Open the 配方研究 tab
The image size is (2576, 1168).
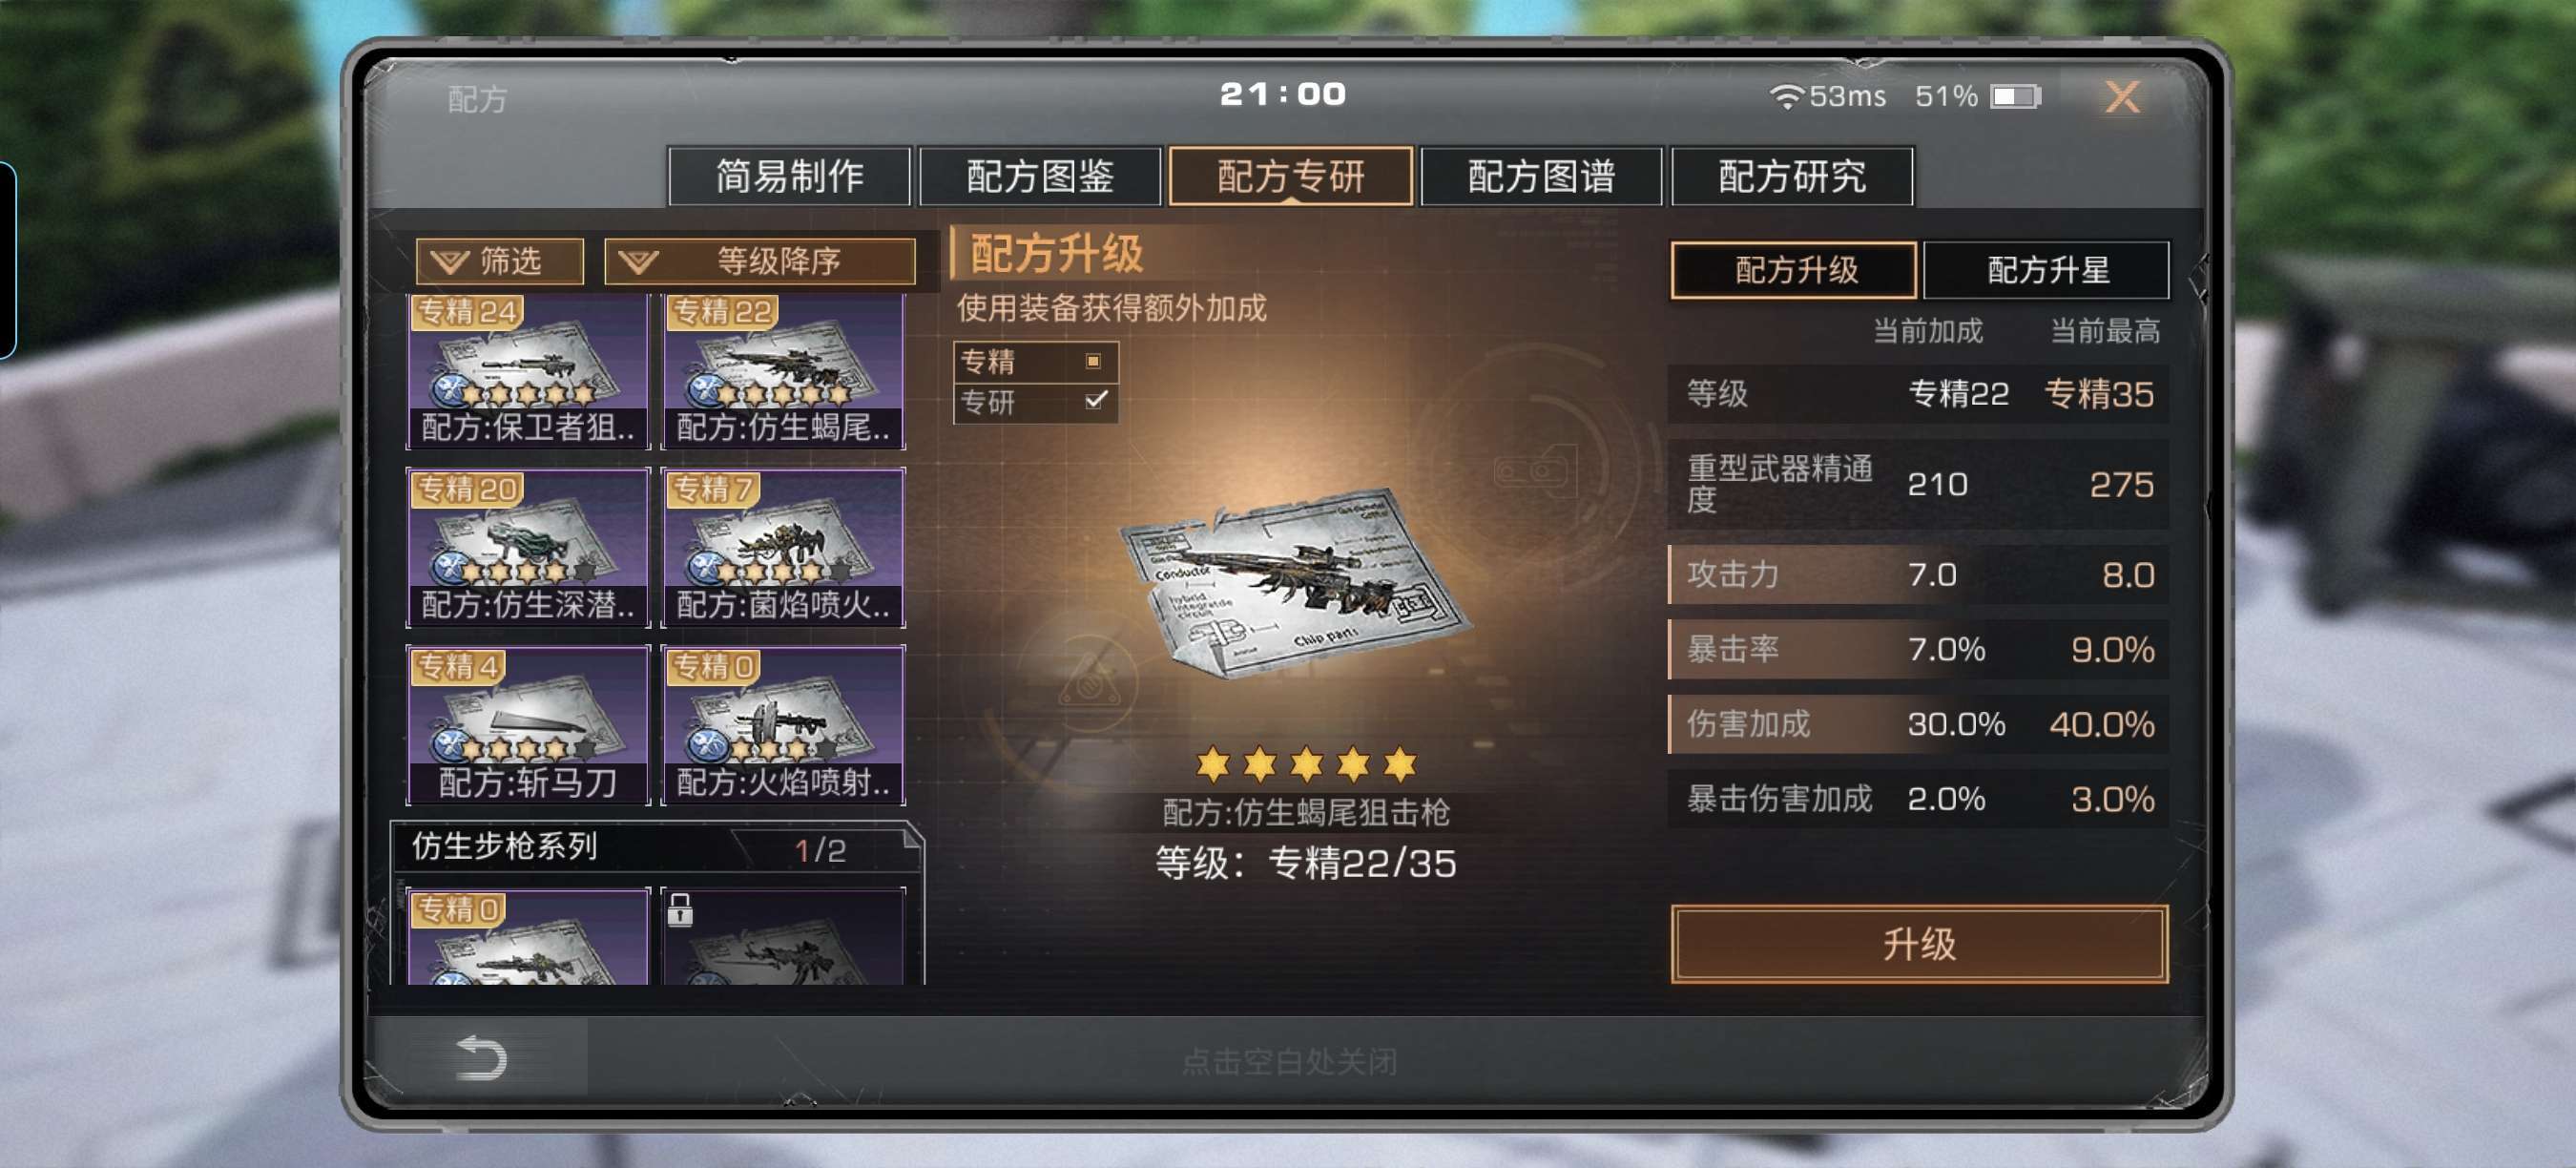1792,176
